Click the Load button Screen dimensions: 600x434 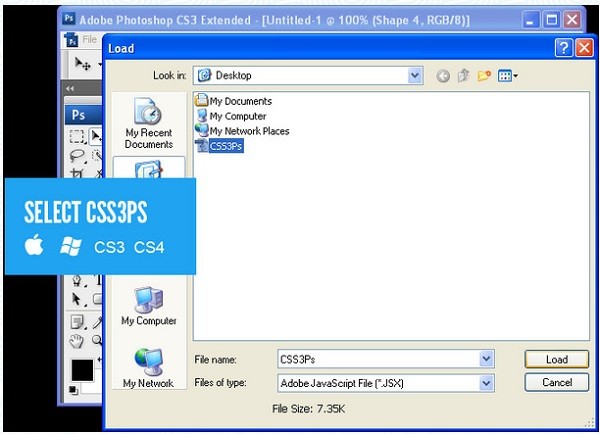[556, 359]
